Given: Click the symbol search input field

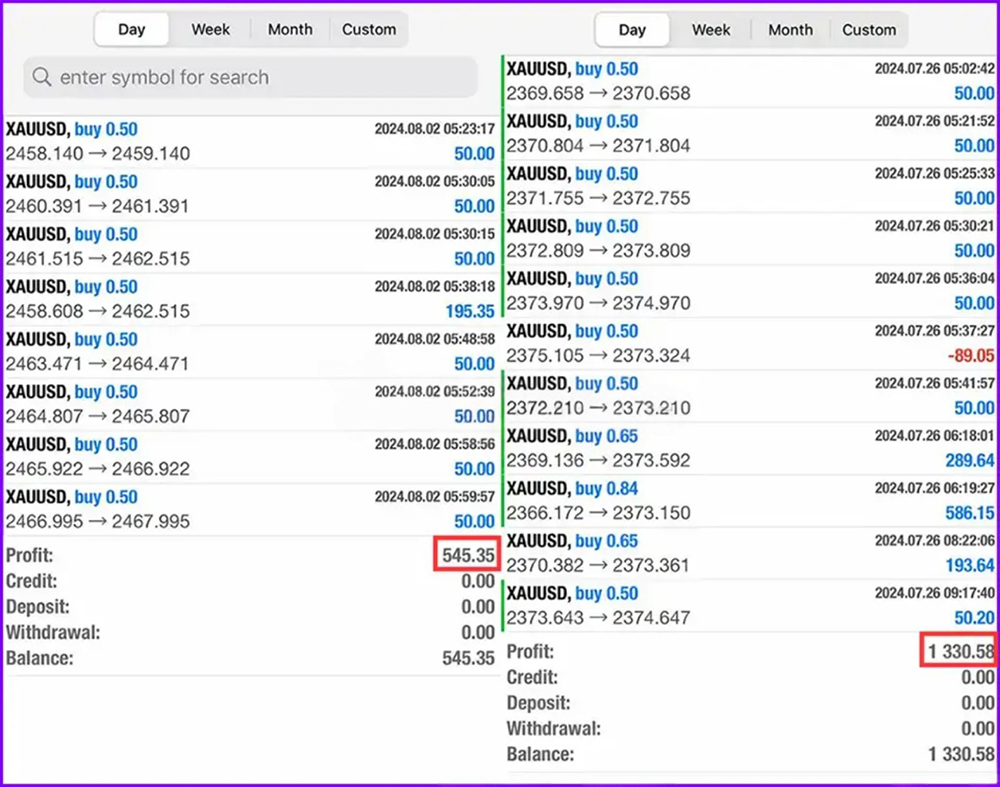Looking at the screenshot, I should 250,77.
